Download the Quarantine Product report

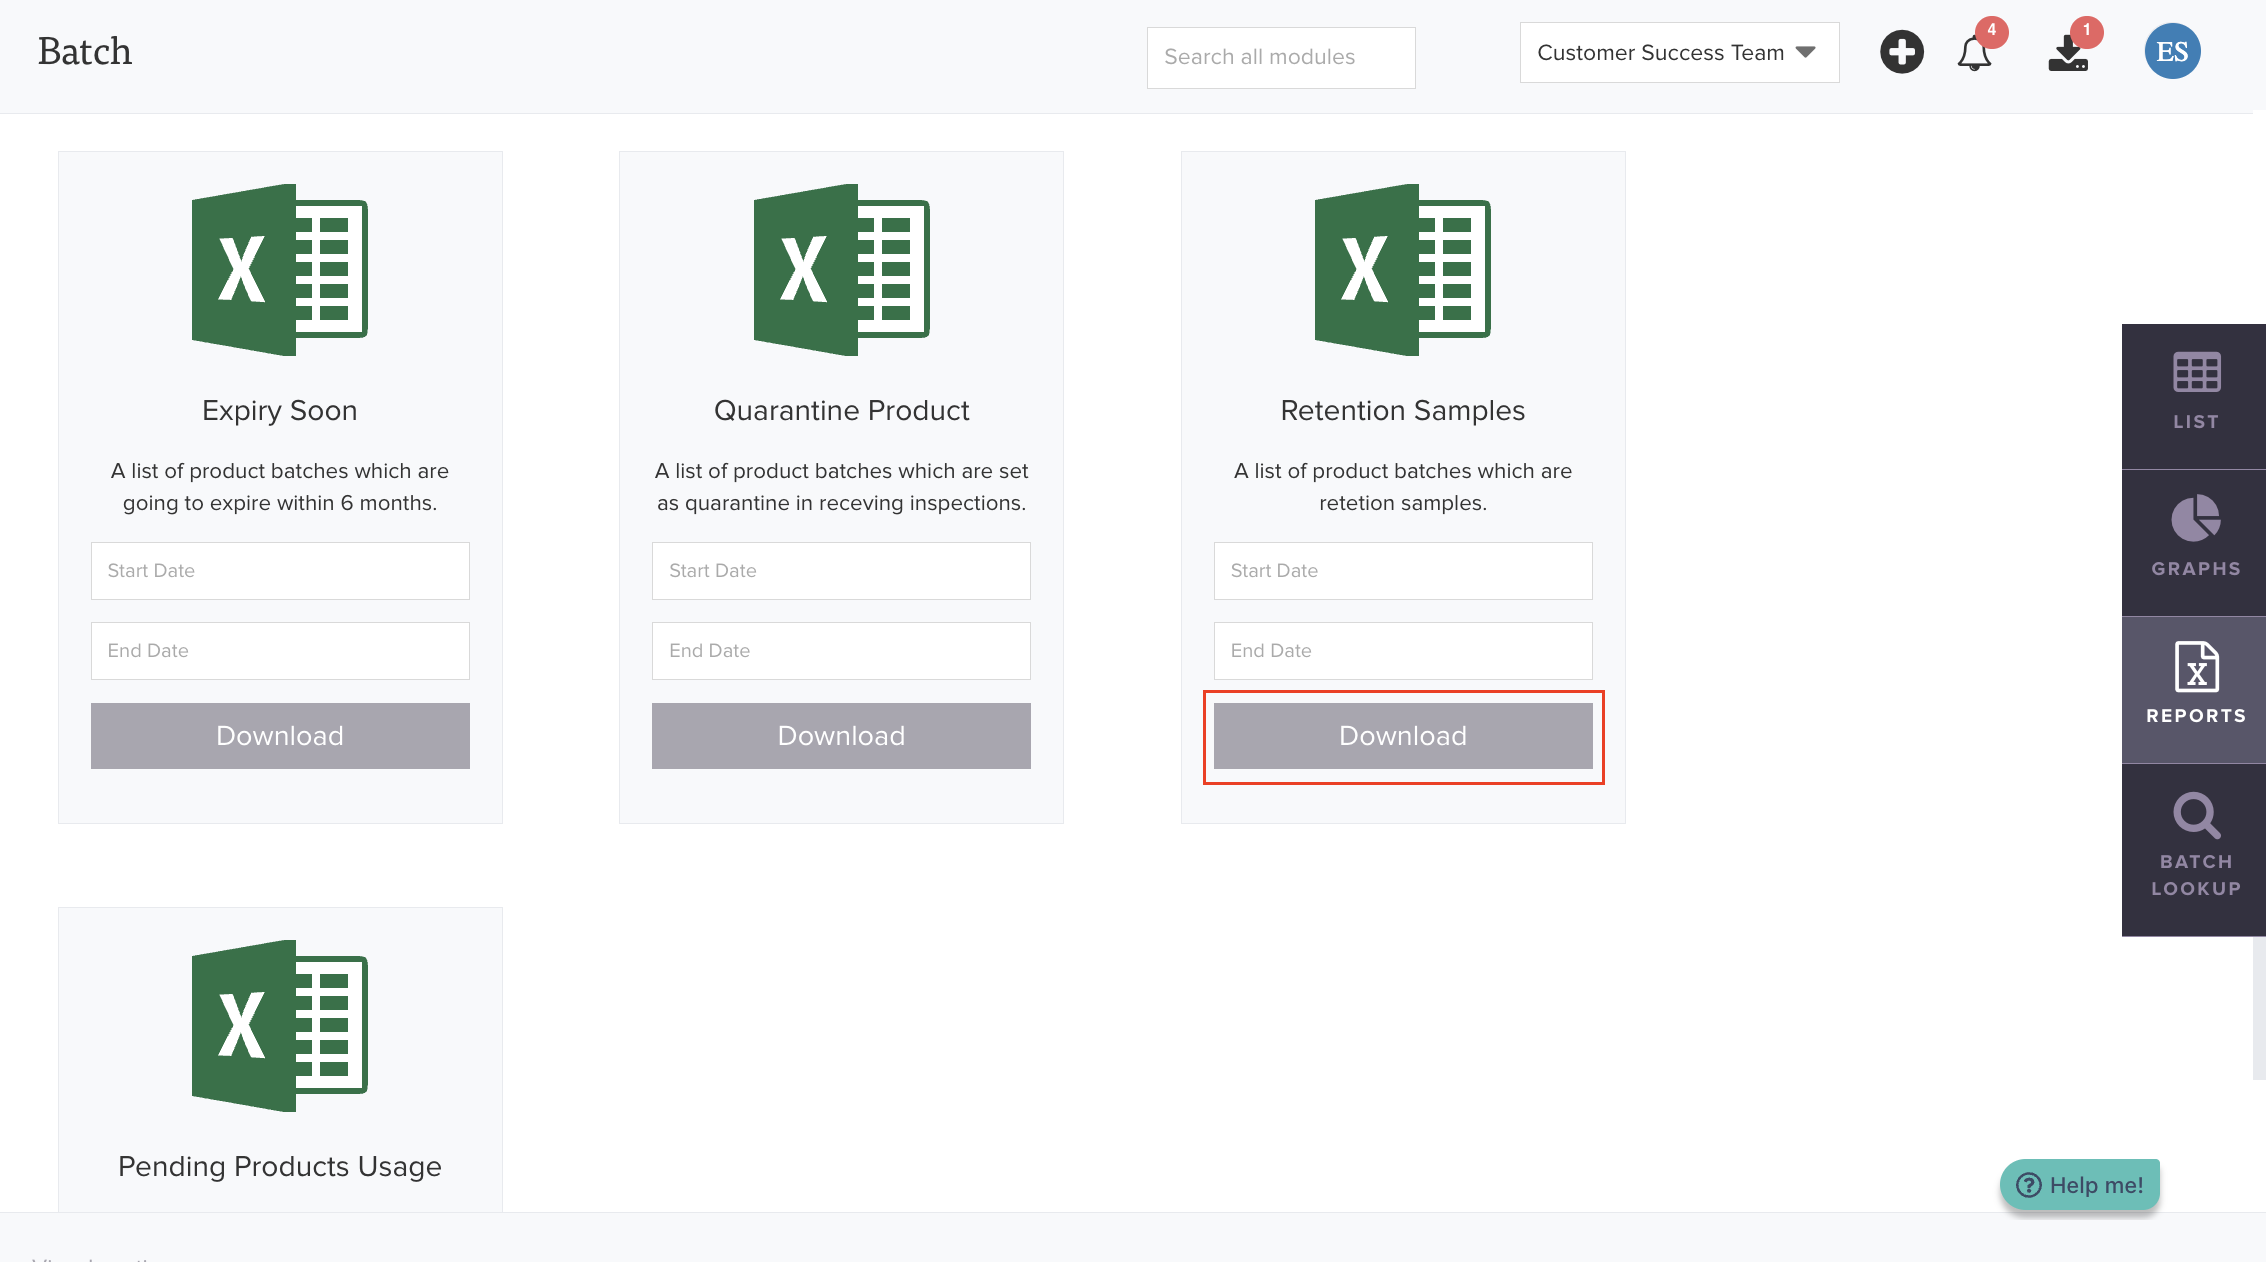841,736
